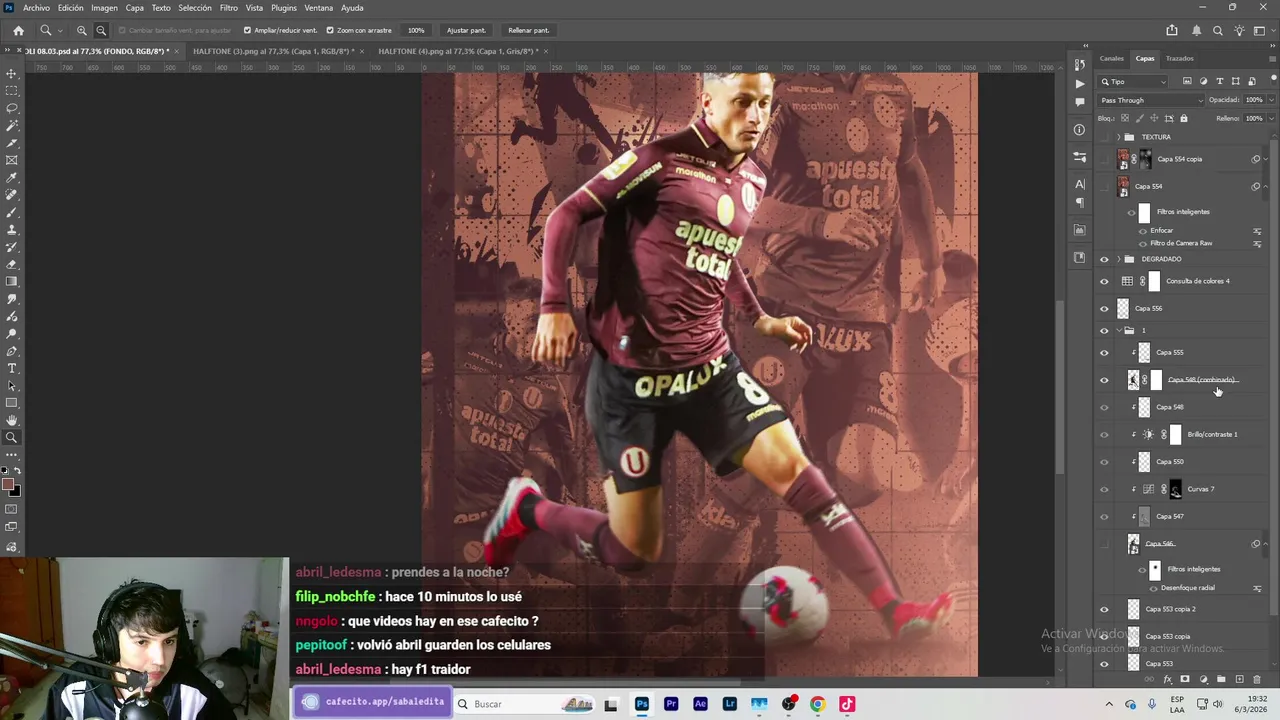The image size is (1280, 720).
Task: Open the Opacidad dropdown arrow
Action: coord(1271,100)
